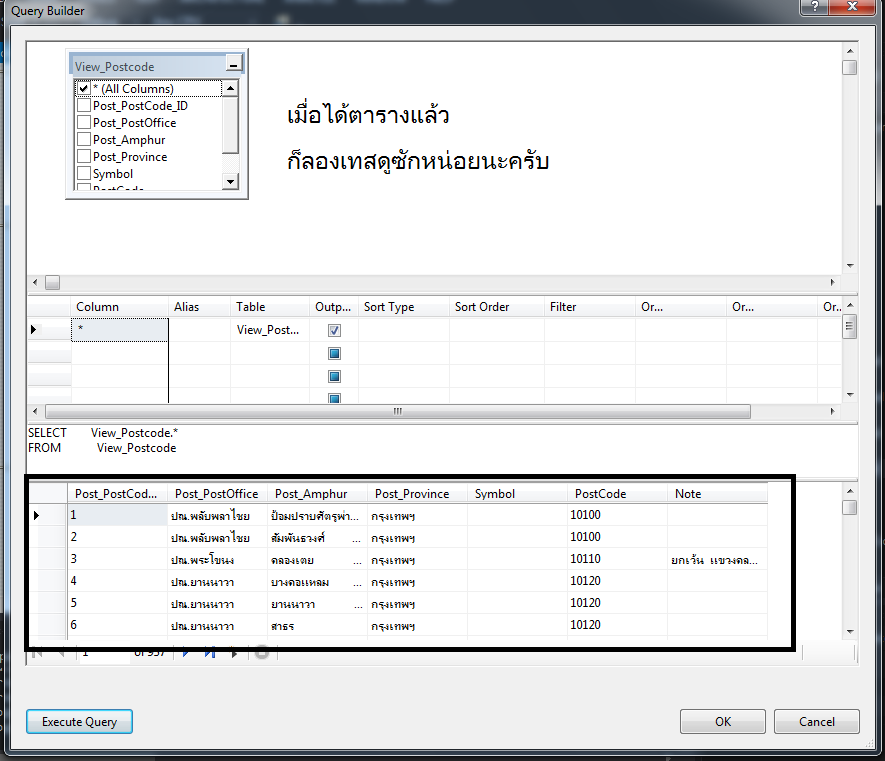
Task: Sort results by Post_Amphur header
Action: coord(318,494)
